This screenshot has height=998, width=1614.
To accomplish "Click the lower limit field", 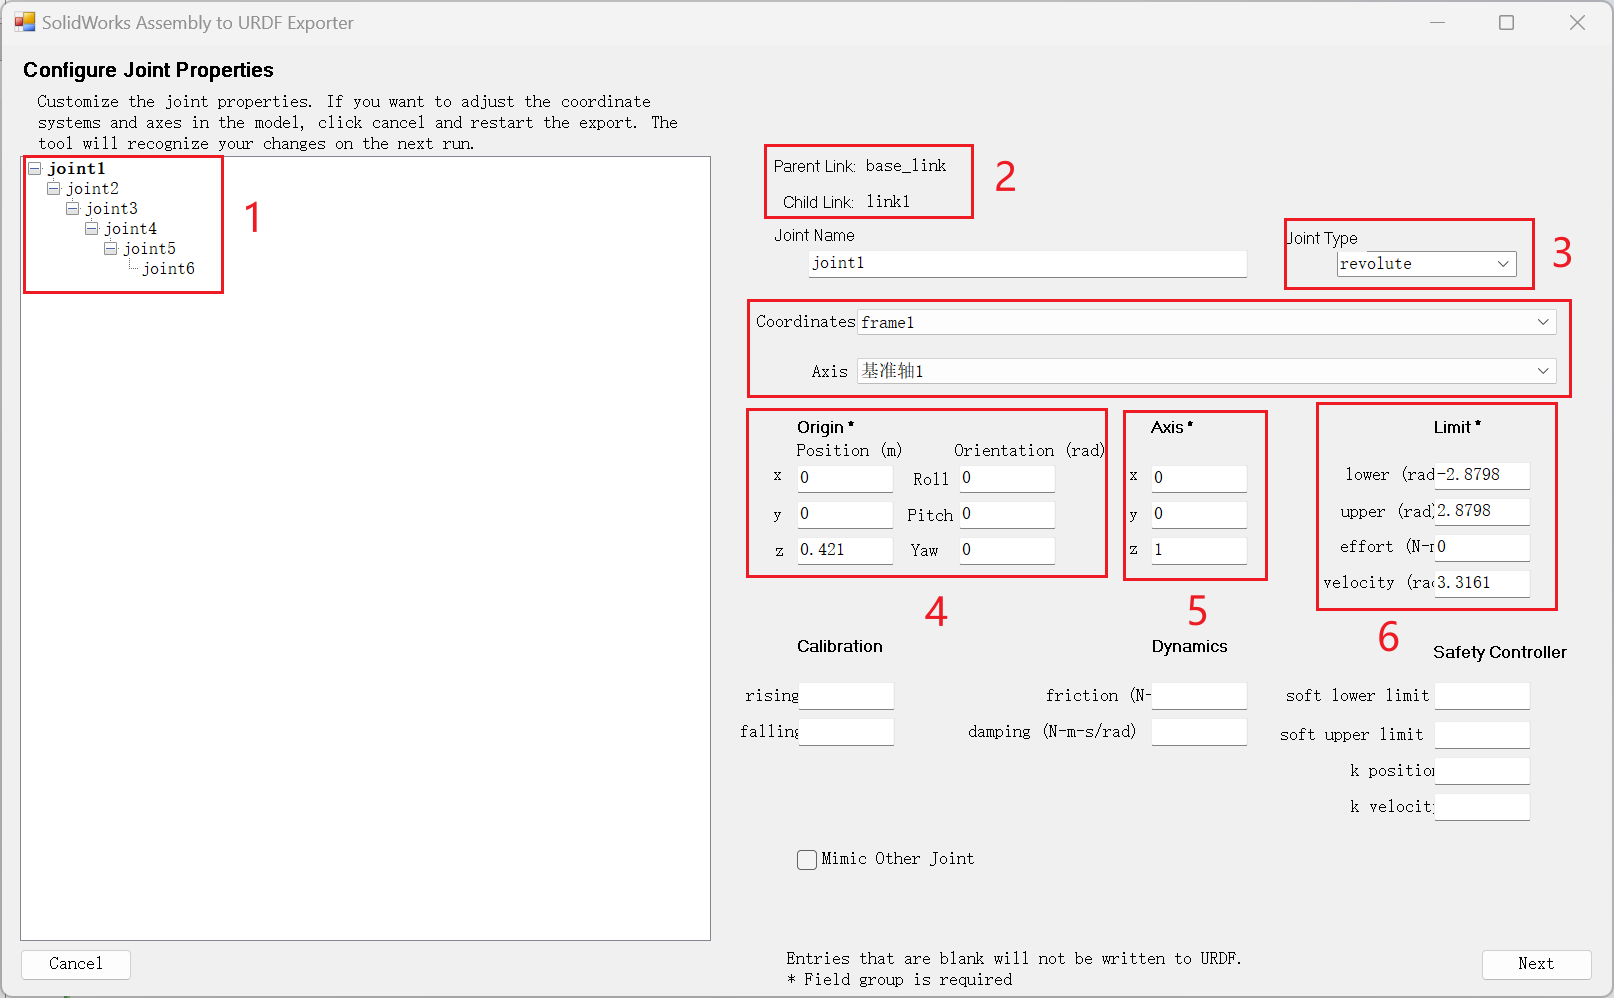I will tap(1481, 475).
